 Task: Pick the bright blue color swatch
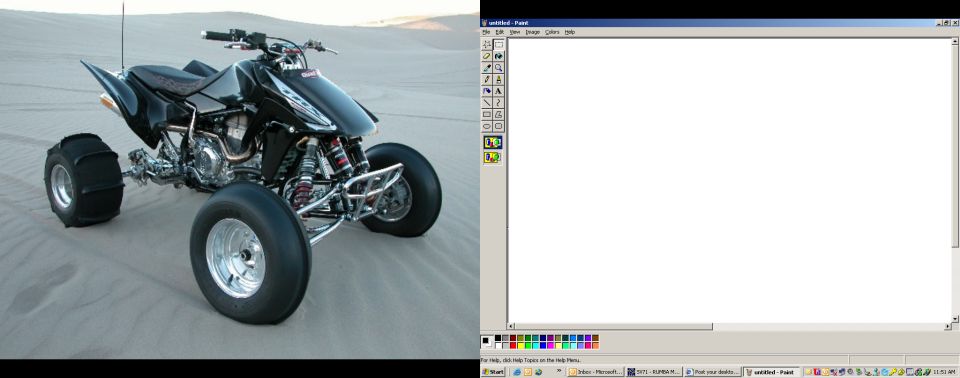coord(543,346)
